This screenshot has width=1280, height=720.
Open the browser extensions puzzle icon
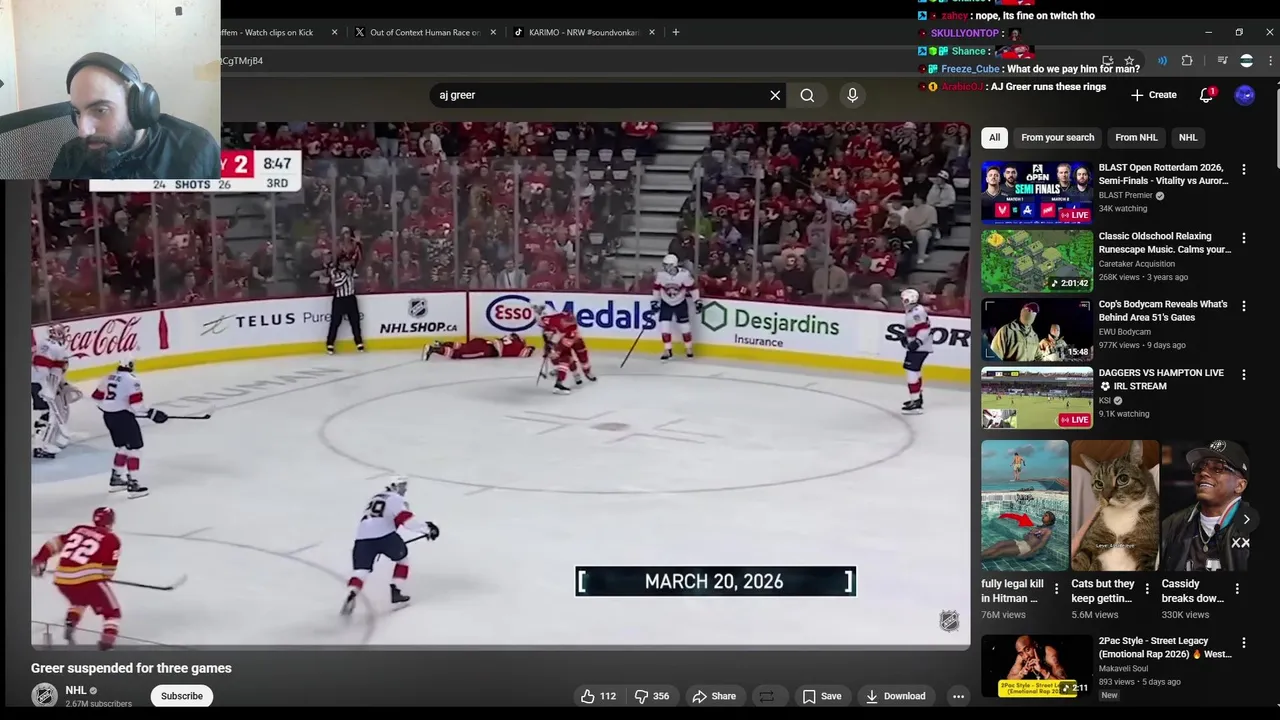pos(1187,61)
